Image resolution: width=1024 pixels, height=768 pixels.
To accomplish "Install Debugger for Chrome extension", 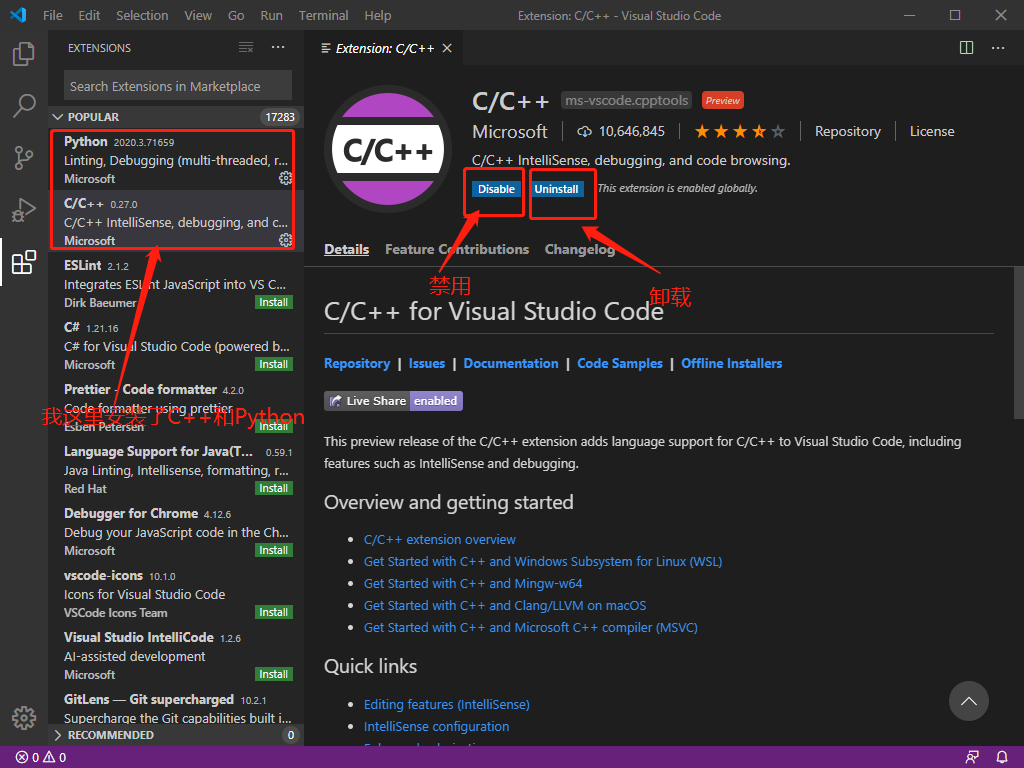I will pyautogui.click(x=274, y=551).
